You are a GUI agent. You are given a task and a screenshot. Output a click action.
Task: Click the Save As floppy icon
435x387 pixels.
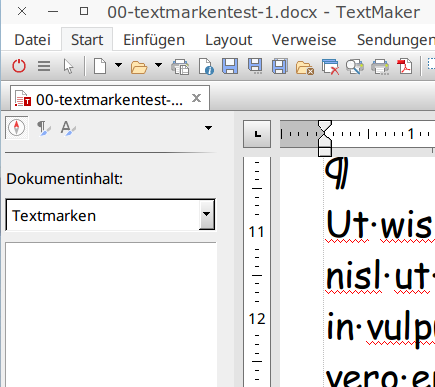(255, 66)
